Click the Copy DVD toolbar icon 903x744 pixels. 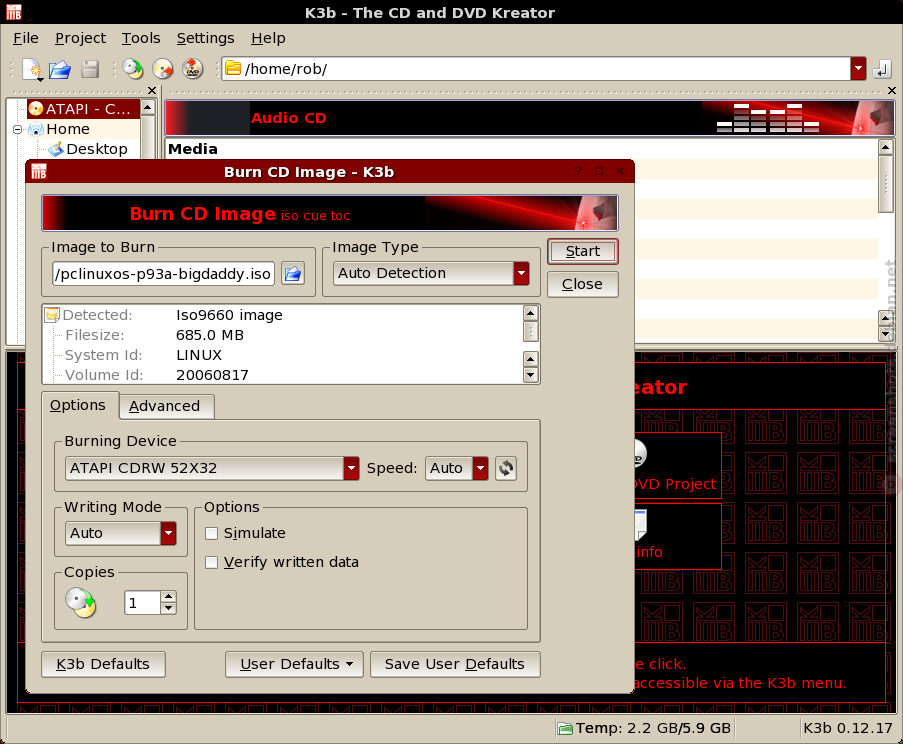coord(193,69)
